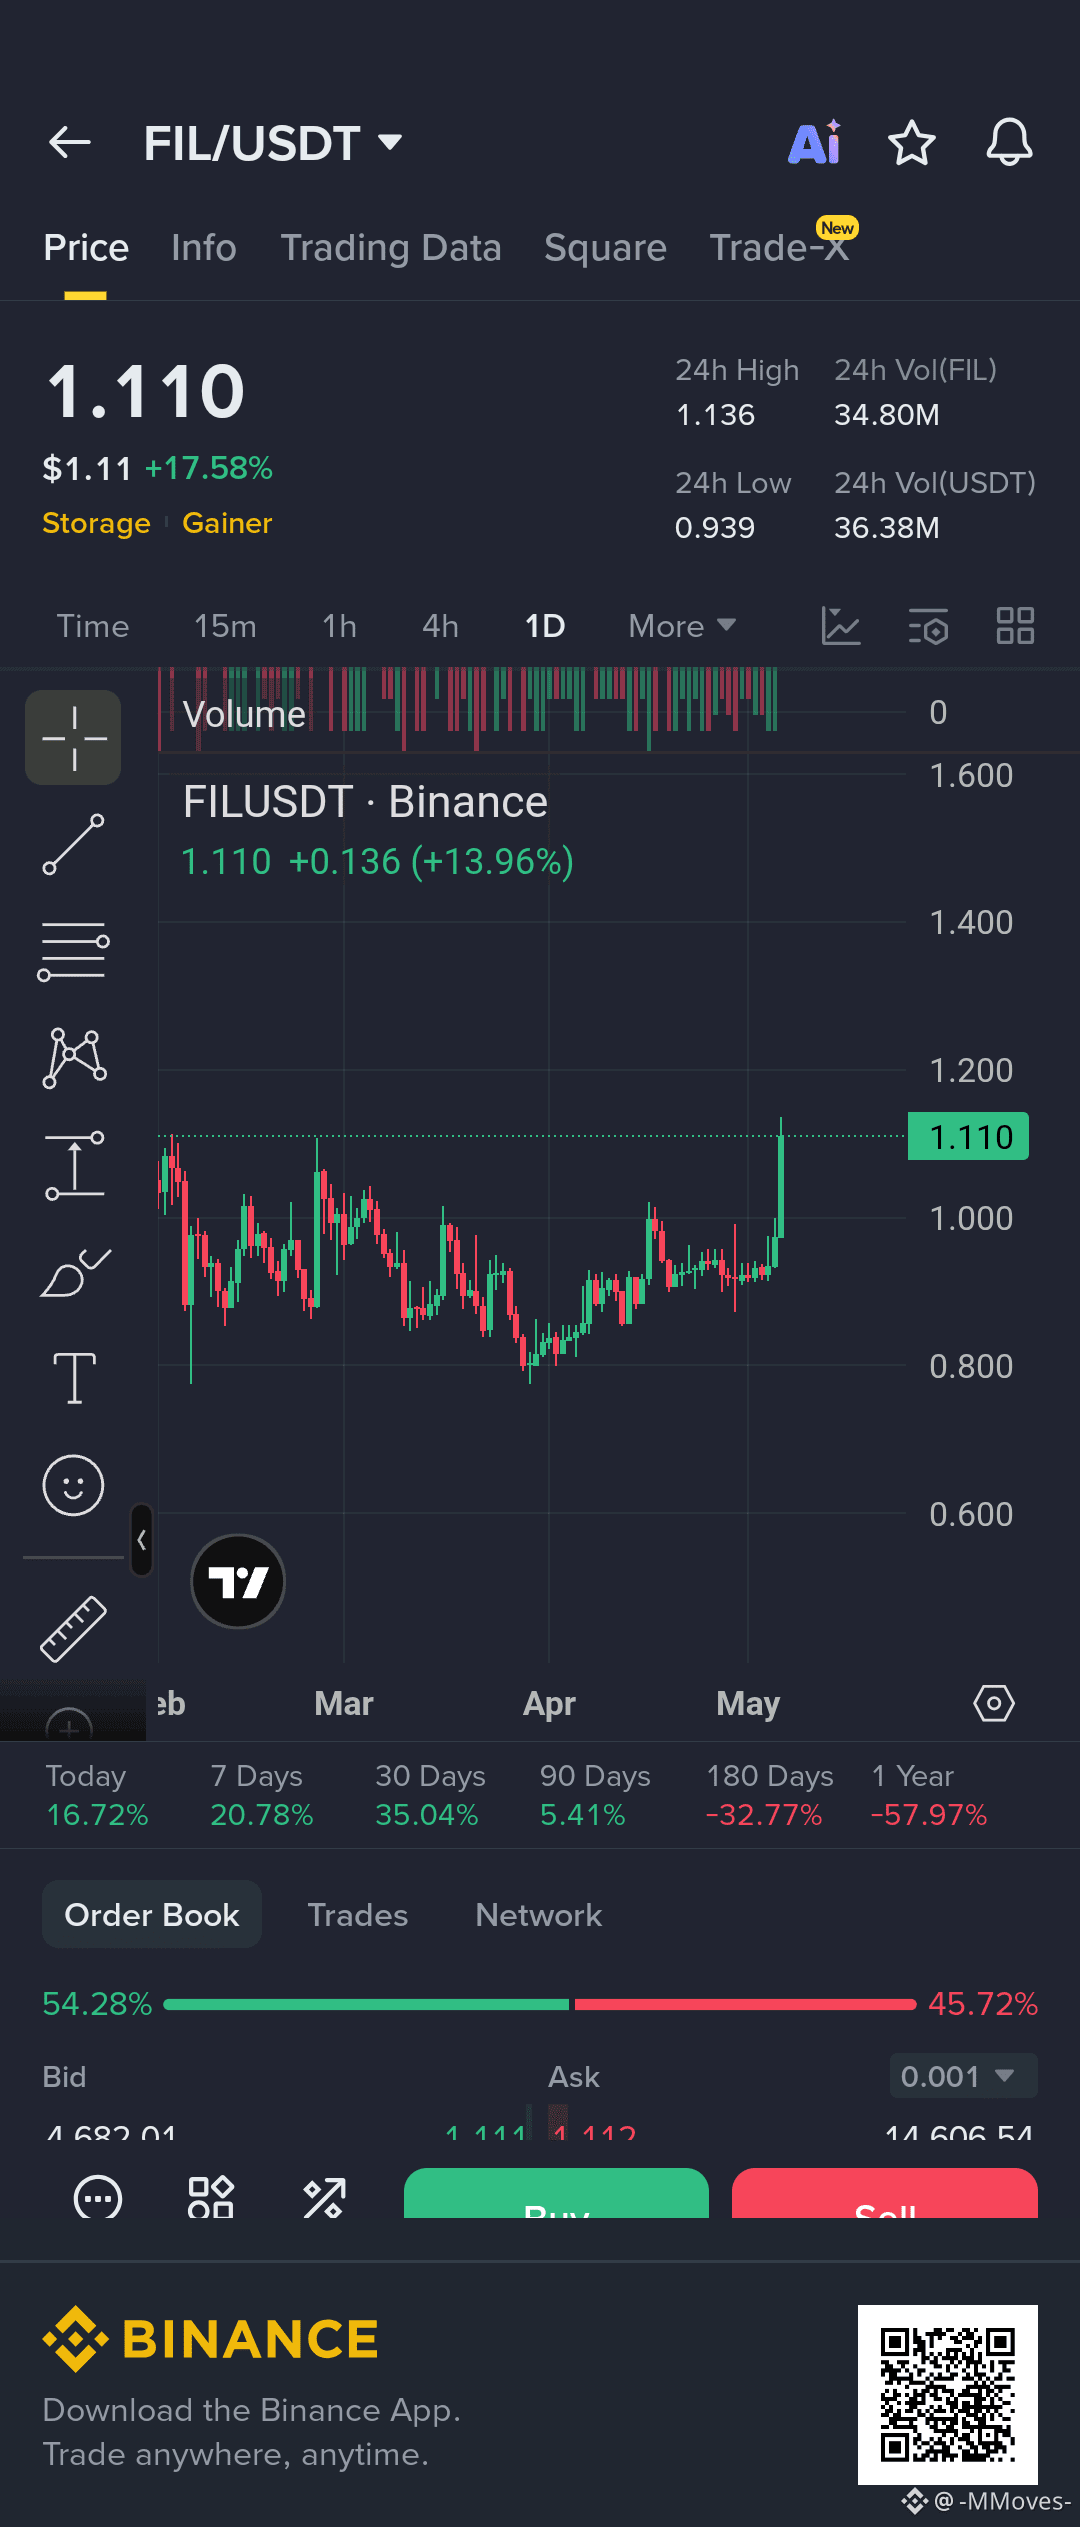The height and width of the screenshot is (2527, 1080).
Task: Select the Text annotation tool
Action: [x=73, y=1379]
